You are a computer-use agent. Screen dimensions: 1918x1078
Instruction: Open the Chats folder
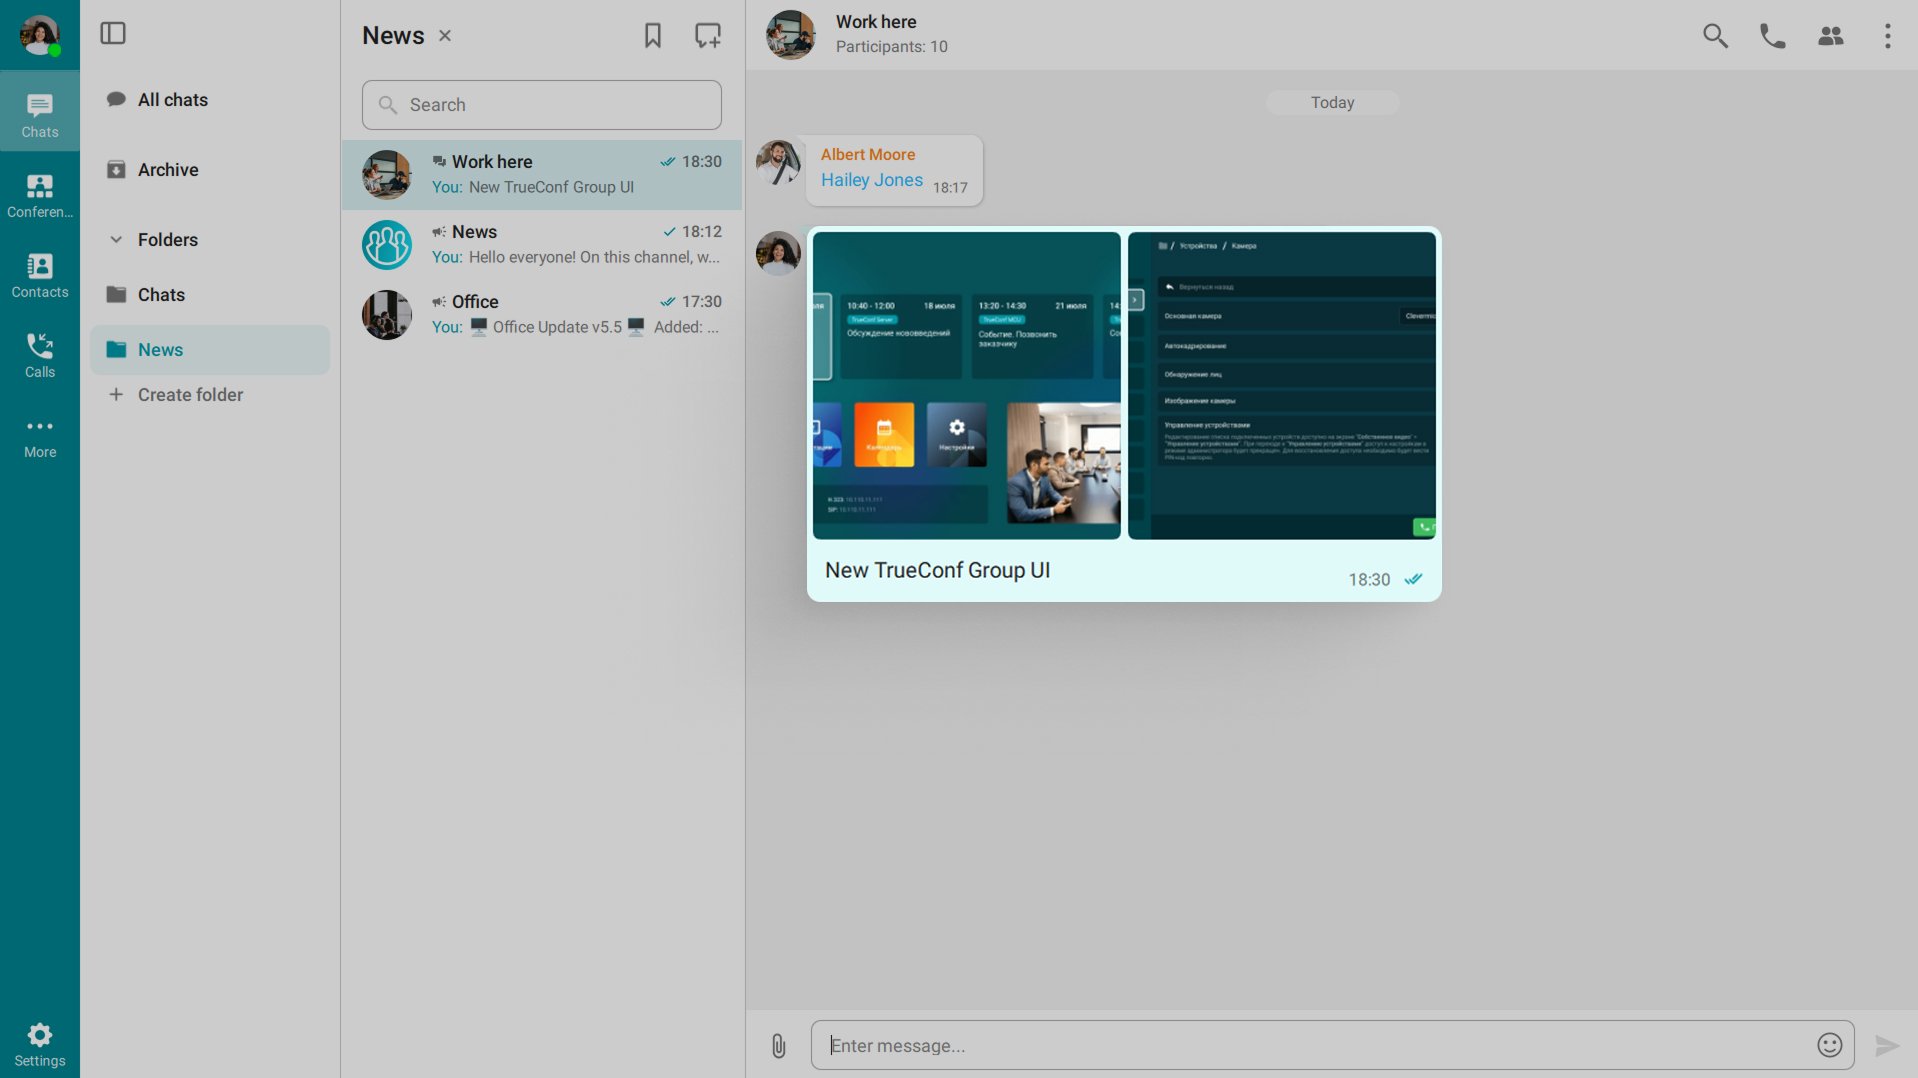click(x=210, y=295)
